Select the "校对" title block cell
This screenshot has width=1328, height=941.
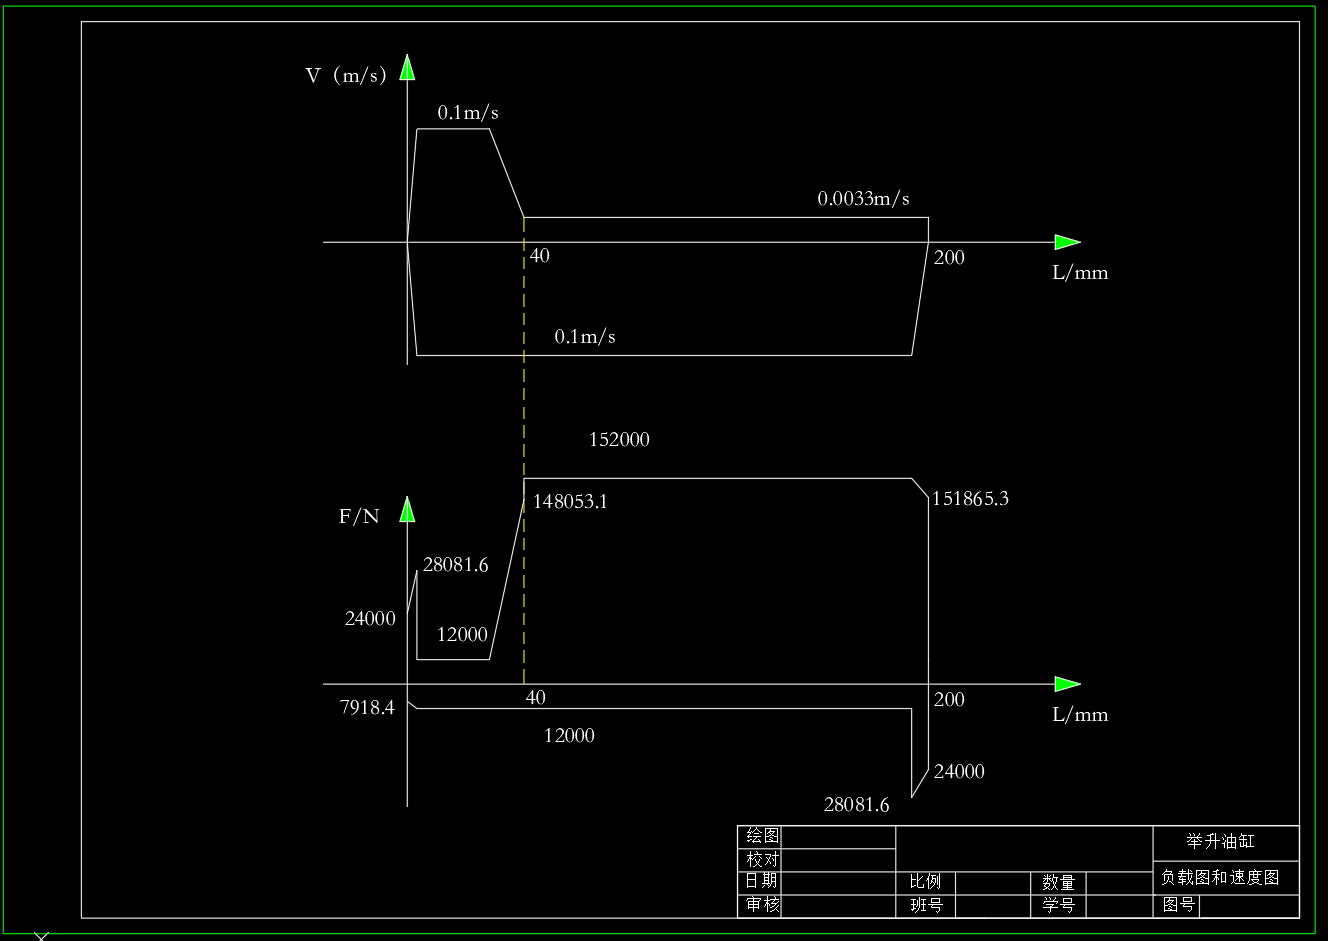[x=762, y=859]
